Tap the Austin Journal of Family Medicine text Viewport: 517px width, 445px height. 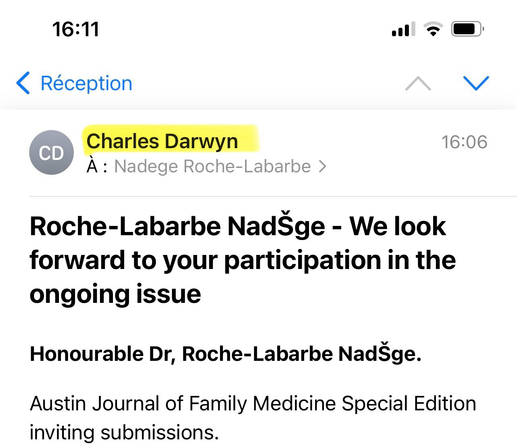(253, 404)
